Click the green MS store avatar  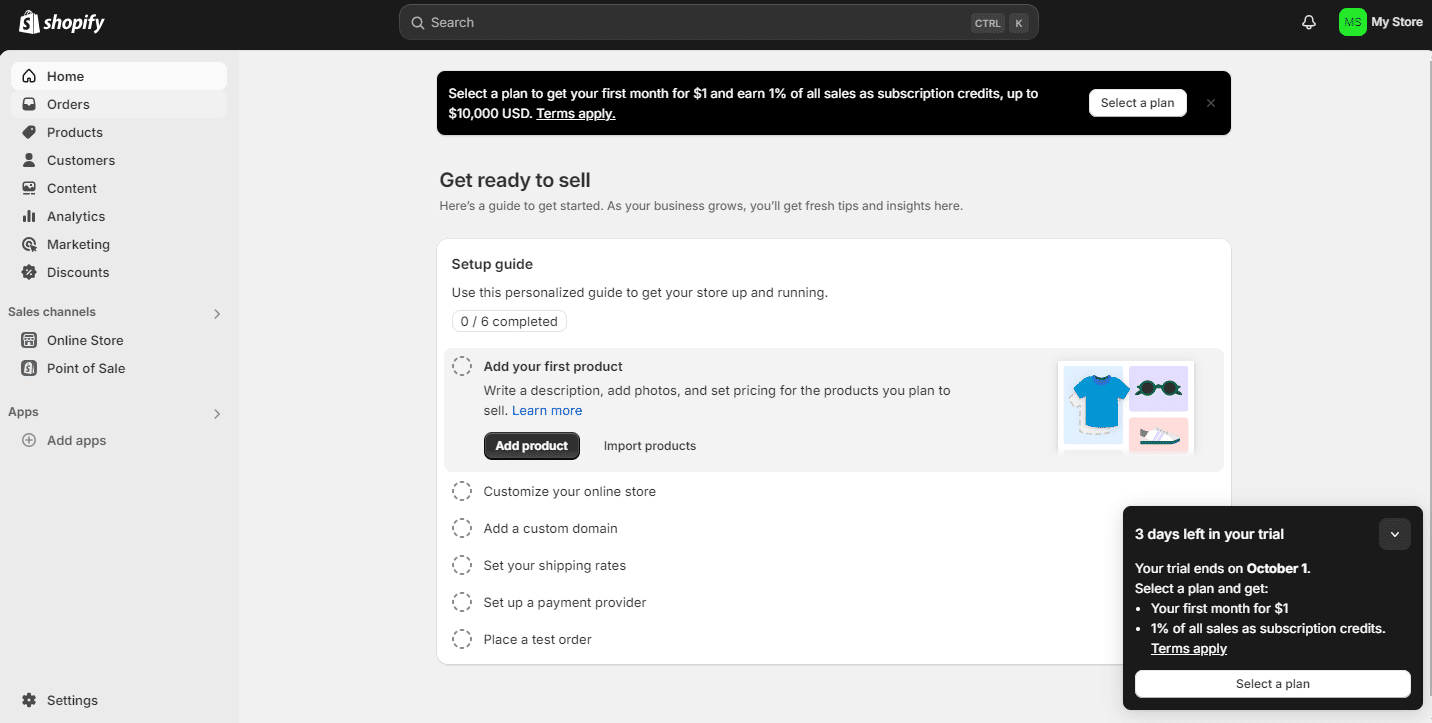click(1352, 22)
